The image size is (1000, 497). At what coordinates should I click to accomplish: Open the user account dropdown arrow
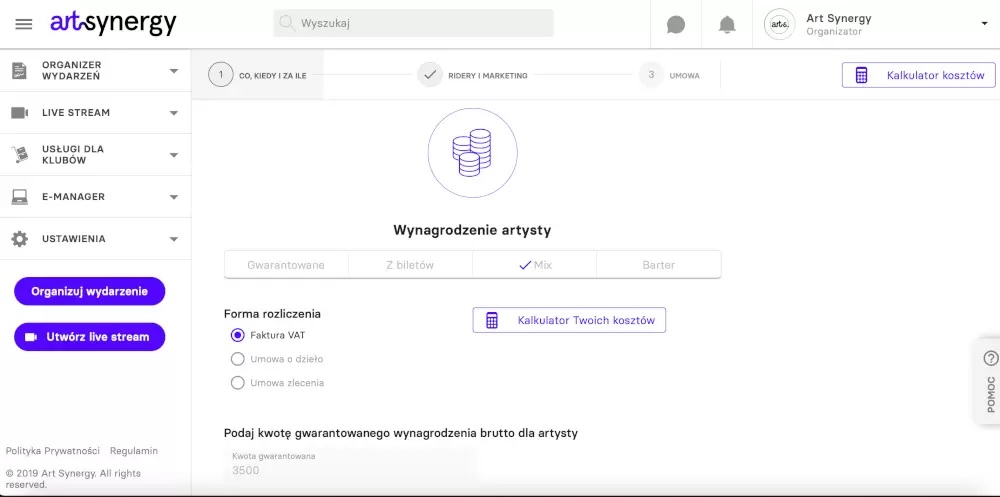[983, 24]
